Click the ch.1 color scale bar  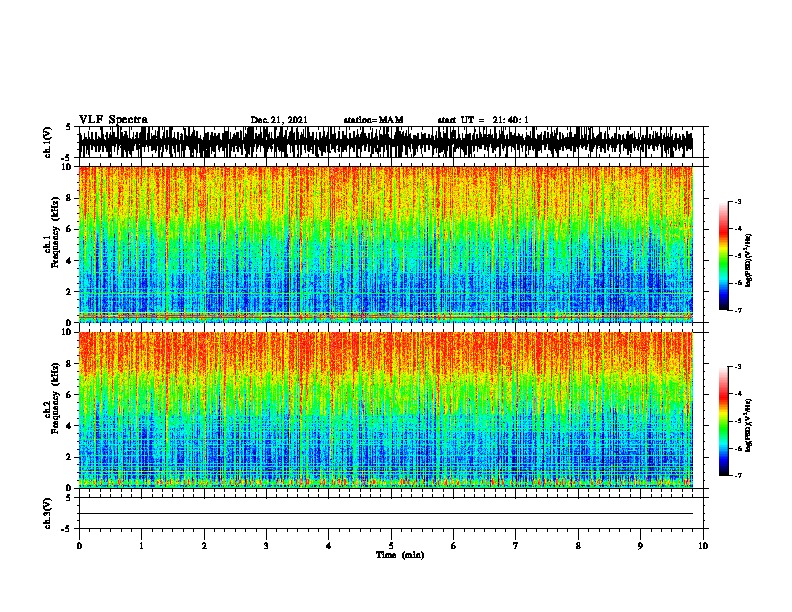point(724,256)
